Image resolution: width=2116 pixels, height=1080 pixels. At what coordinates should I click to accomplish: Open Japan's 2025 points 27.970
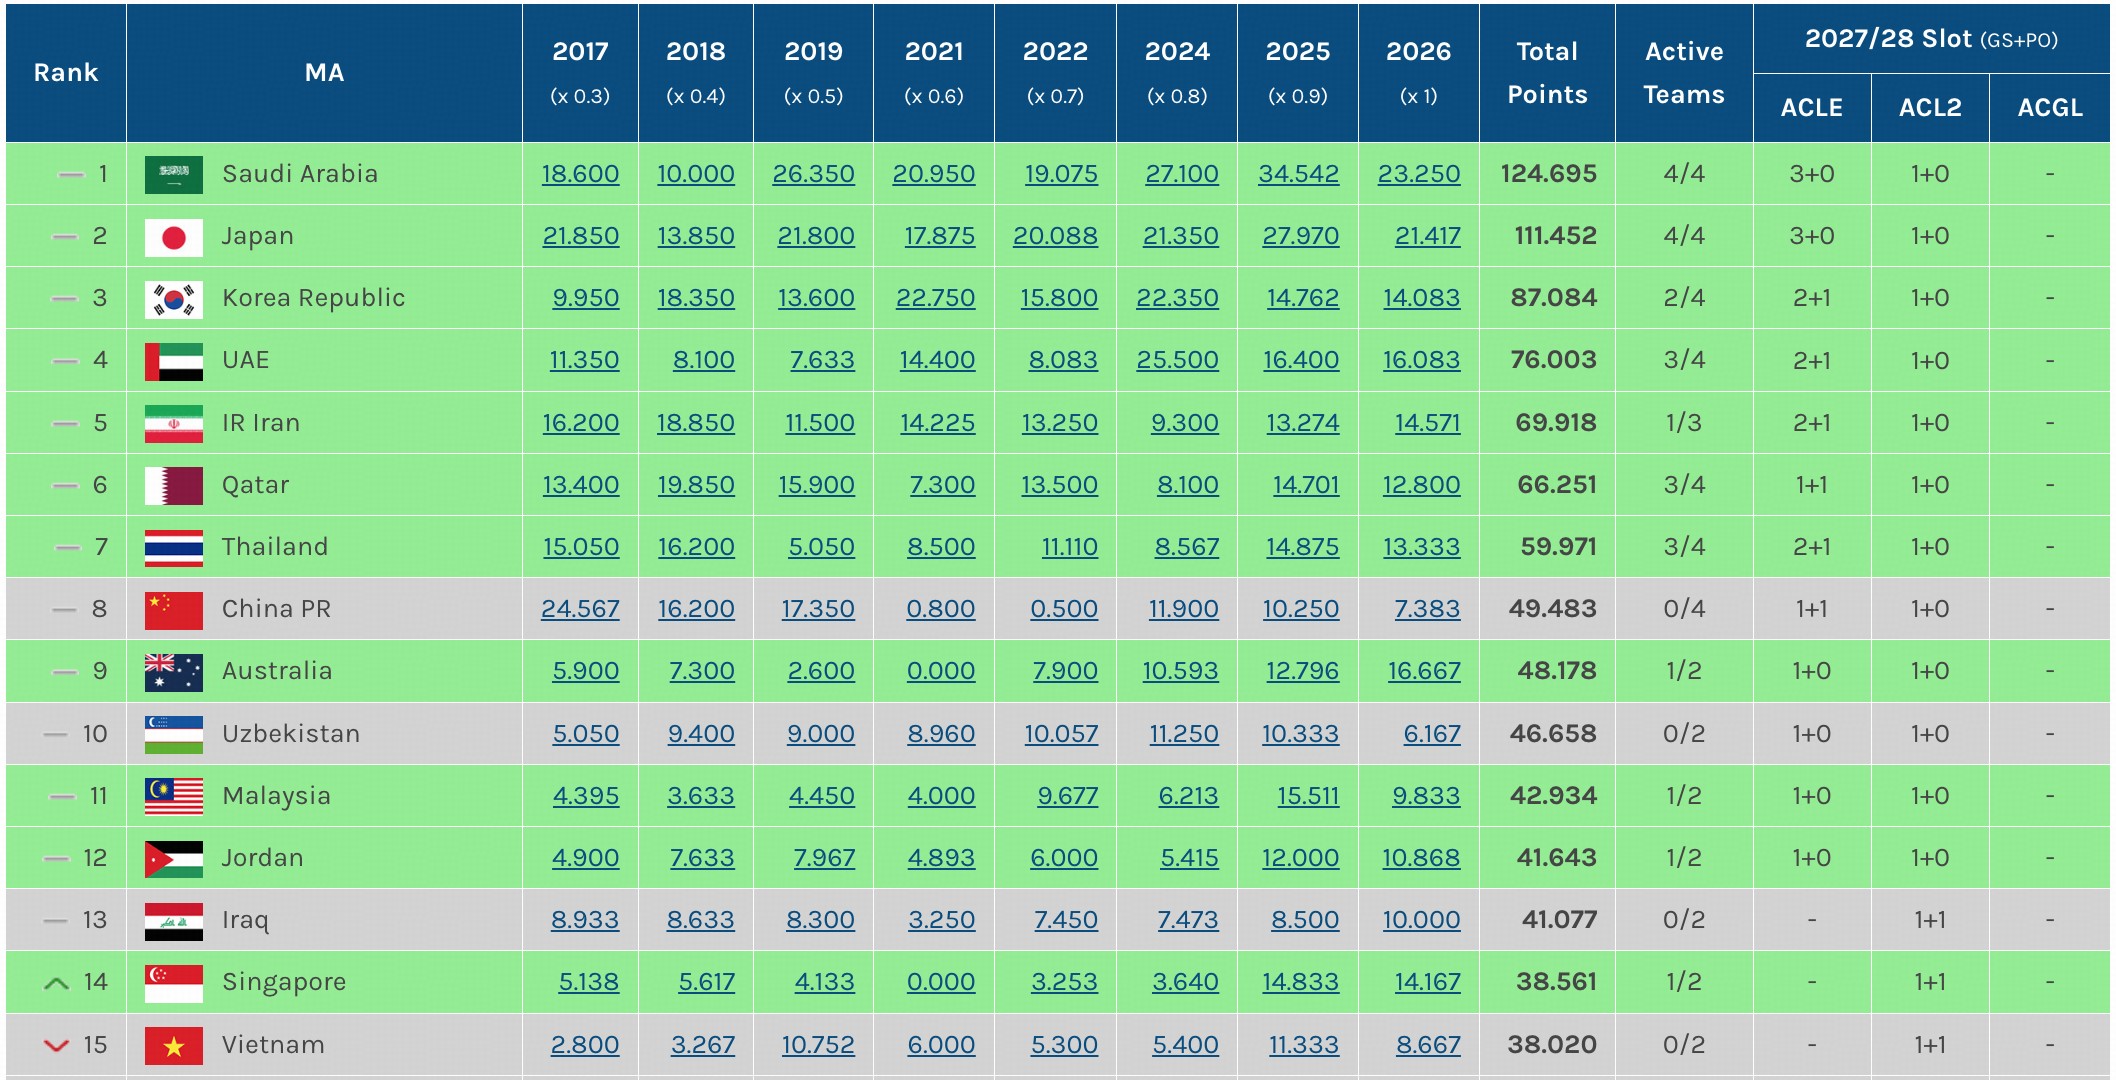[1300, 237]
